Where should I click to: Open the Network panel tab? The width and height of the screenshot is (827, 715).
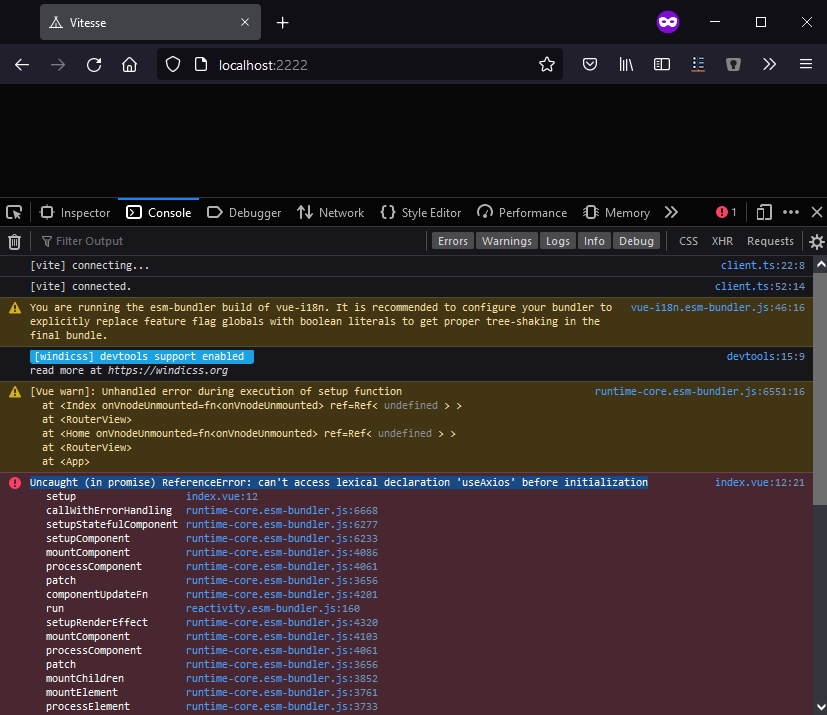330,212
